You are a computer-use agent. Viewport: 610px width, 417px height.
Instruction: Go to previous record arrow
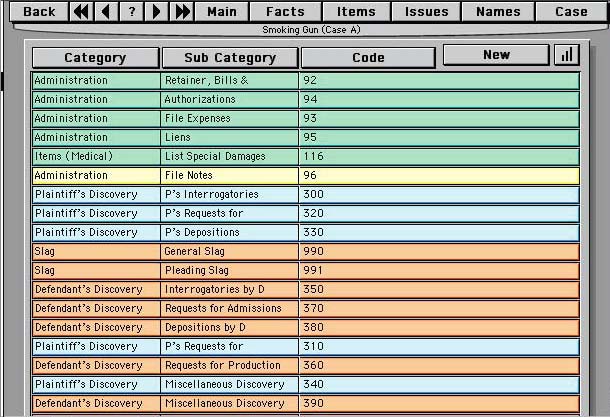[106, 12]
